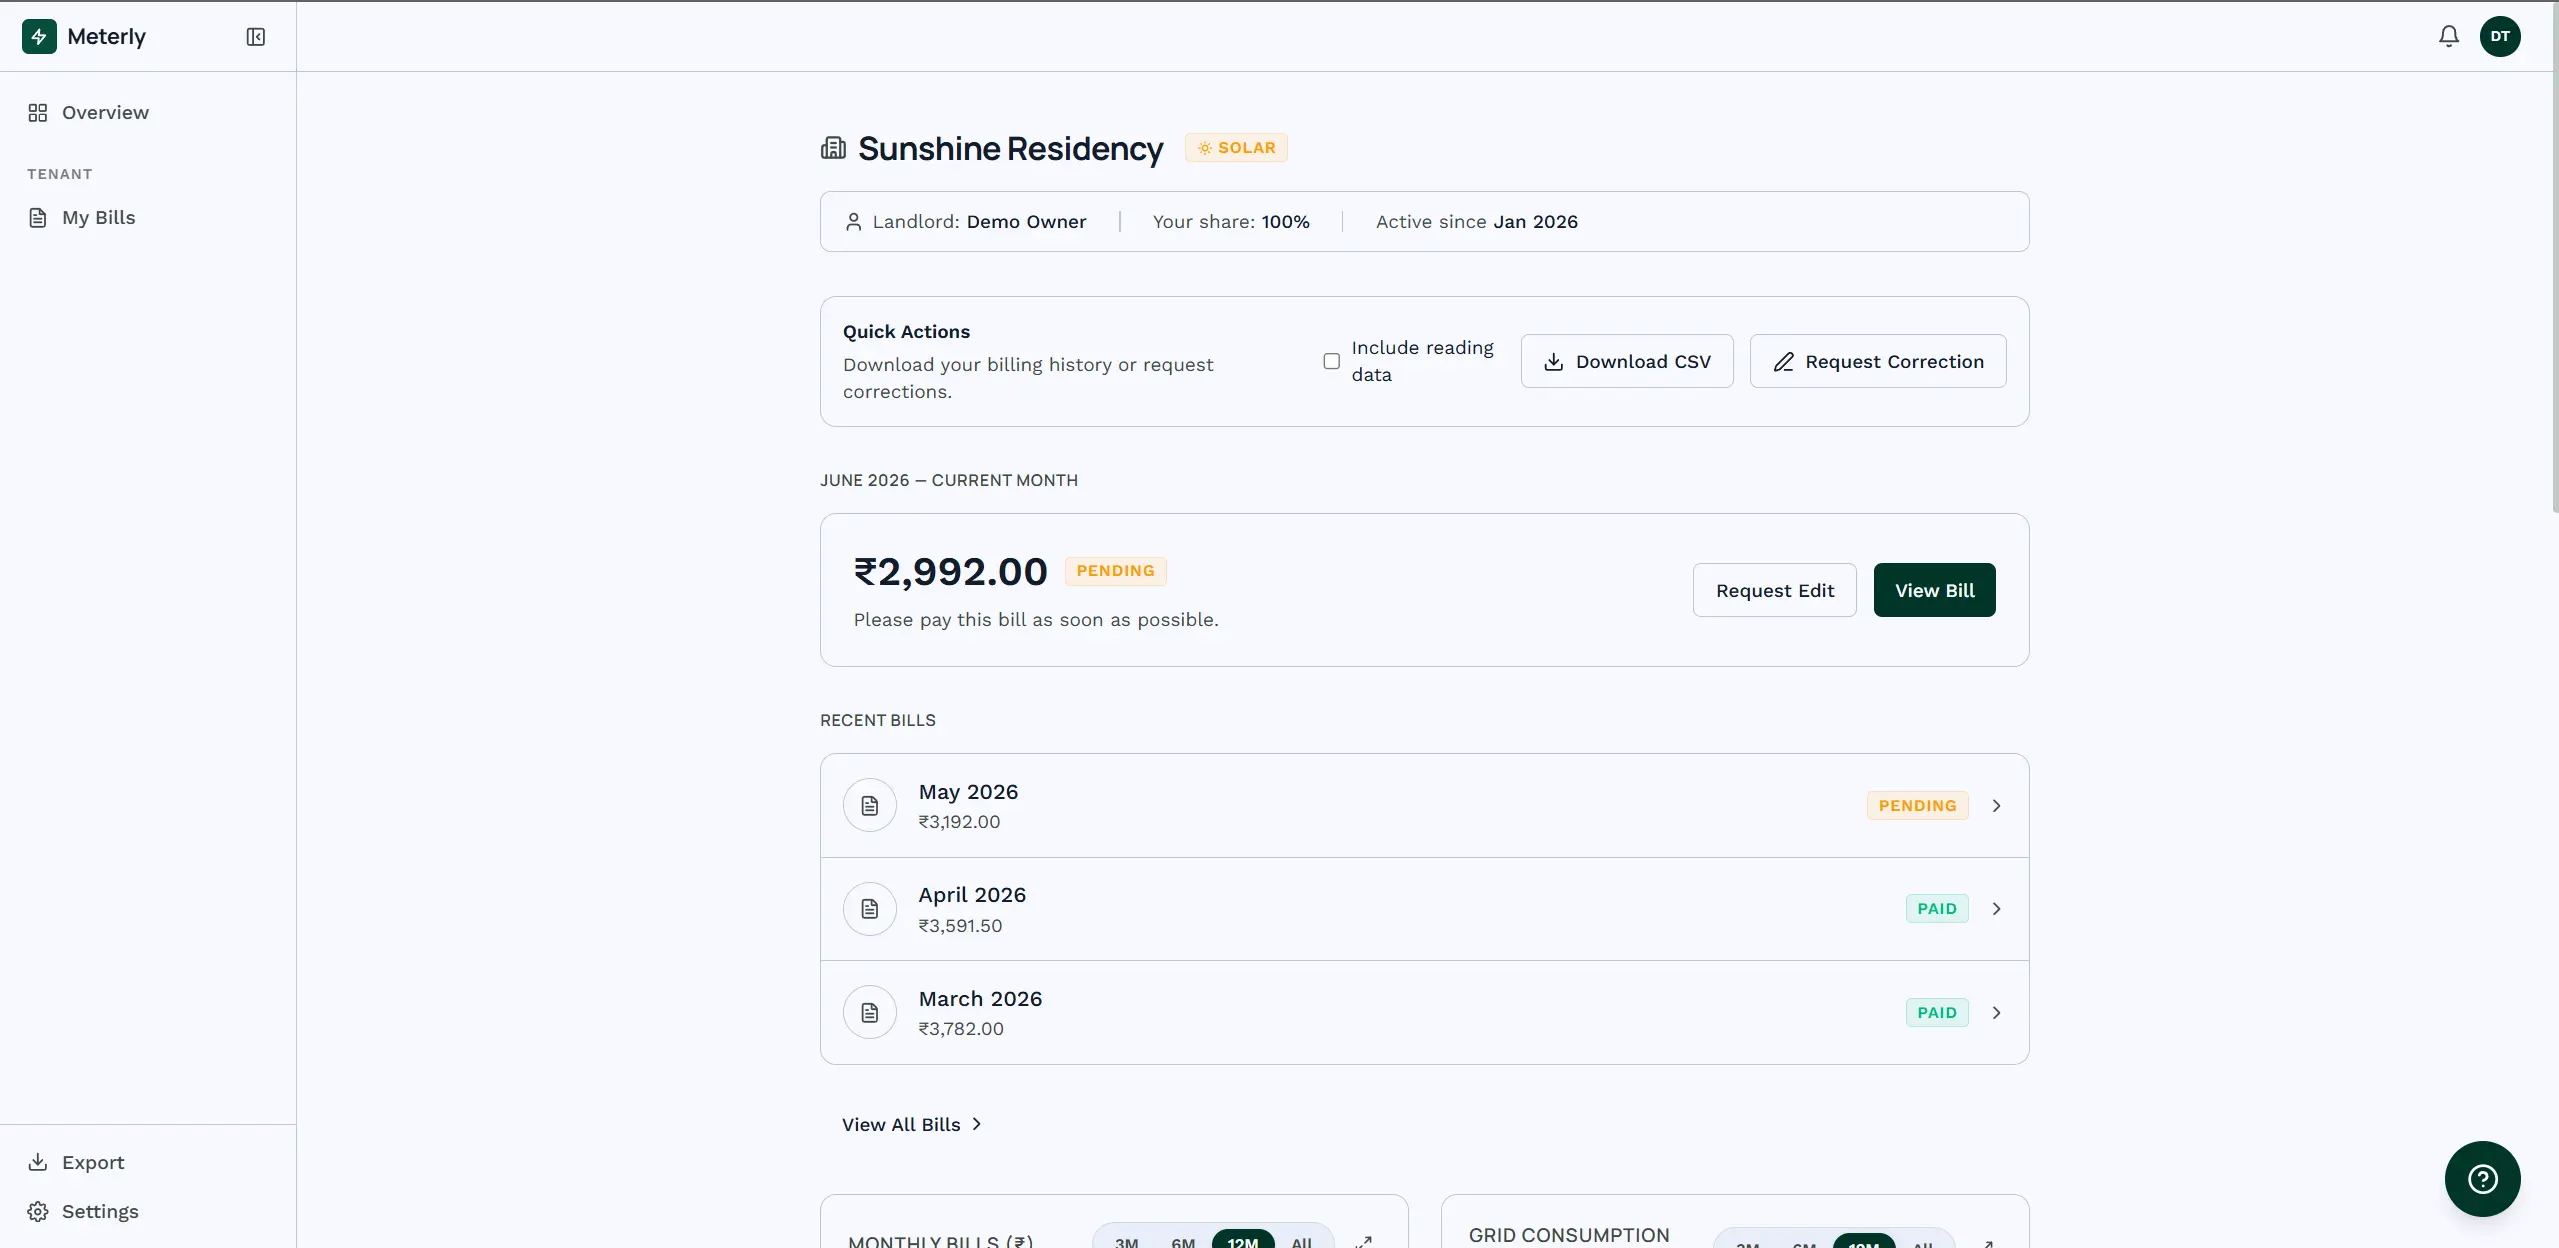This screenshot has height=1248, width=2559.
Task: Click the PENDING badge beside ₹2,992.00
Action: [1115, 571]
